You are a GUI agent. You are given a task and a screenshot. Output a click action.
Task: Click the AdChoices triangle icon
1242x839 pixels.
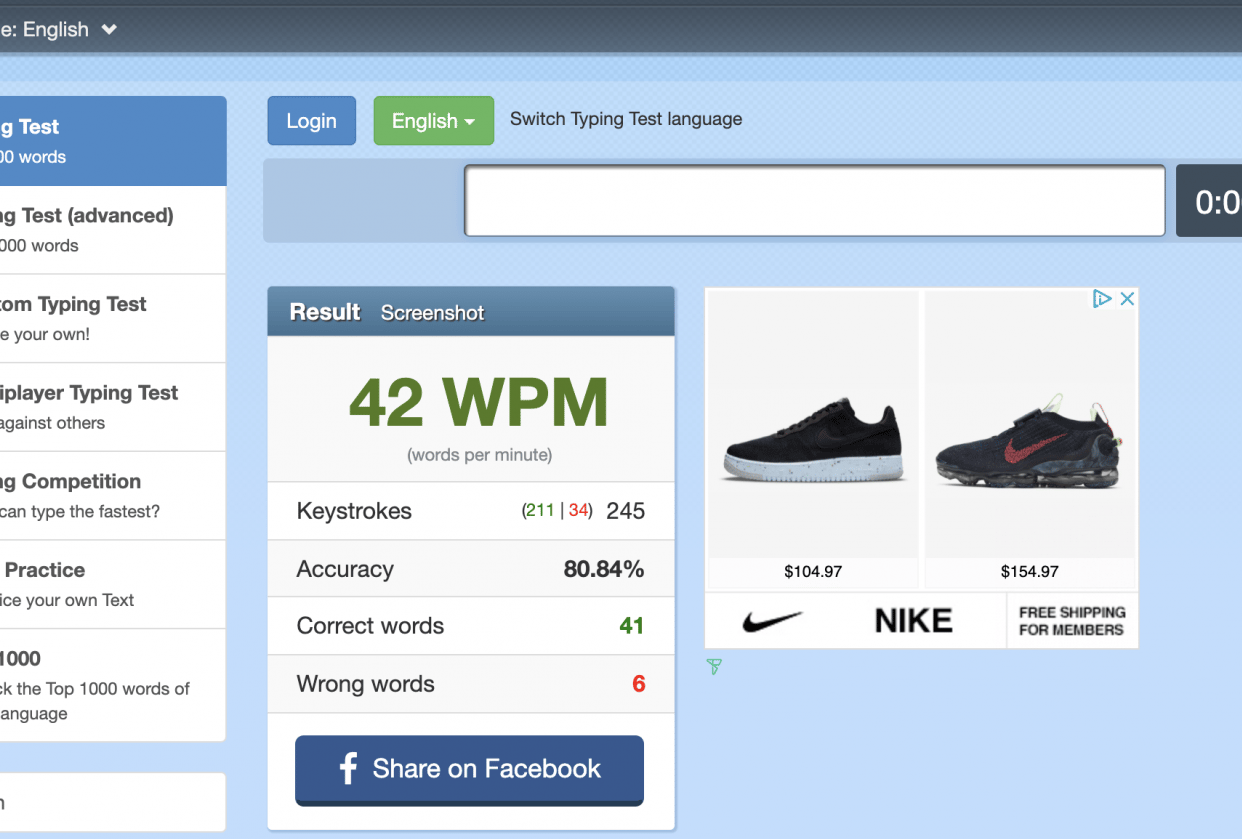[x=1102, y=299]
